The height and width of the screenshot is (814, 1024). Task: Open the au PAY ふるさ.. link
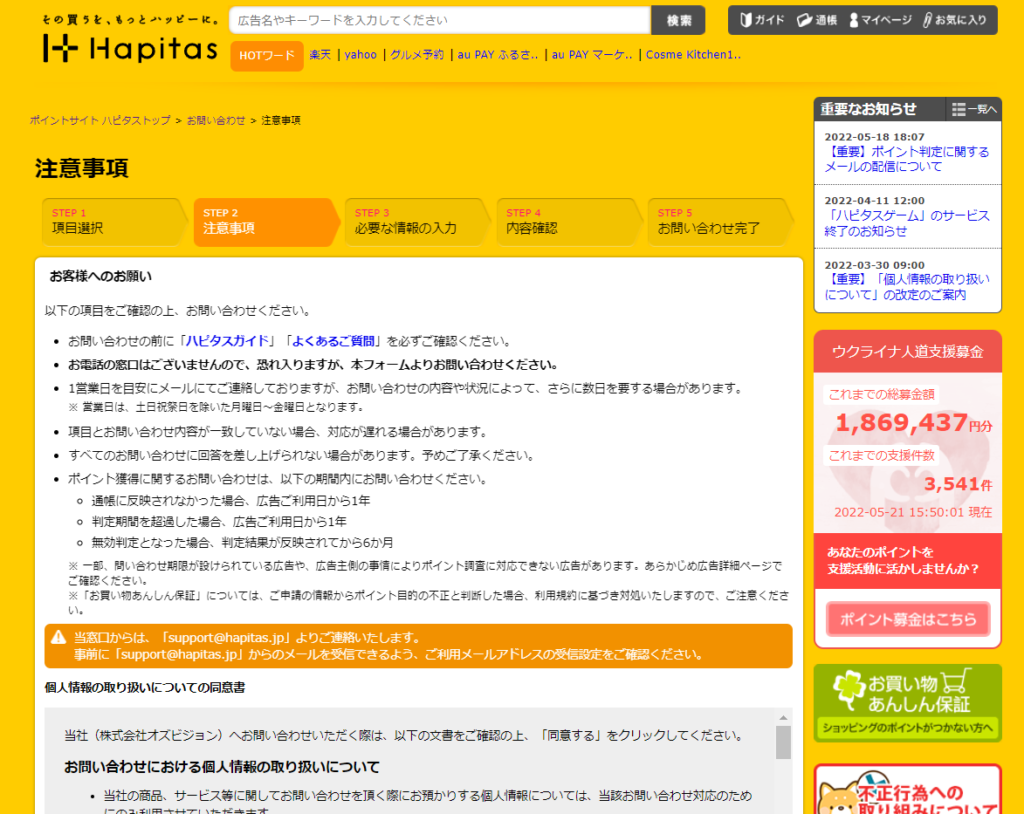tap(498, 55)
